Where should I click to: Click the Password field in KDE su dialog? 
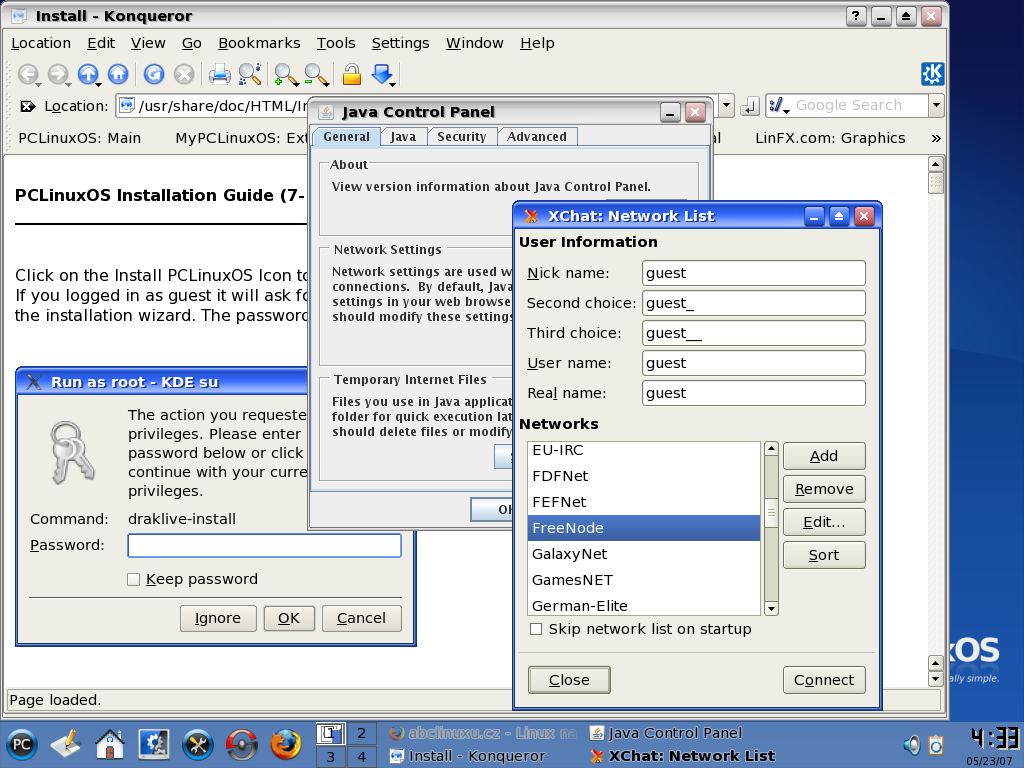(264, 545)
